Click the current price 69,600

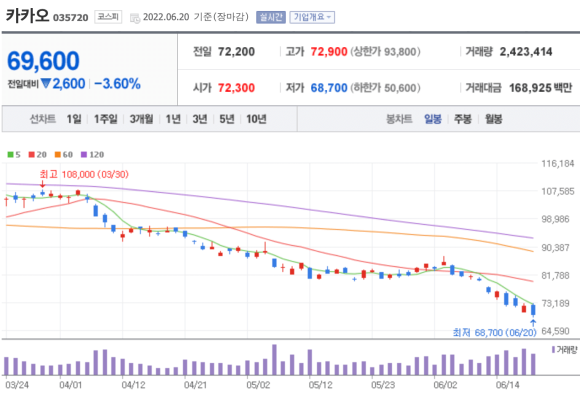click(43, 61)
